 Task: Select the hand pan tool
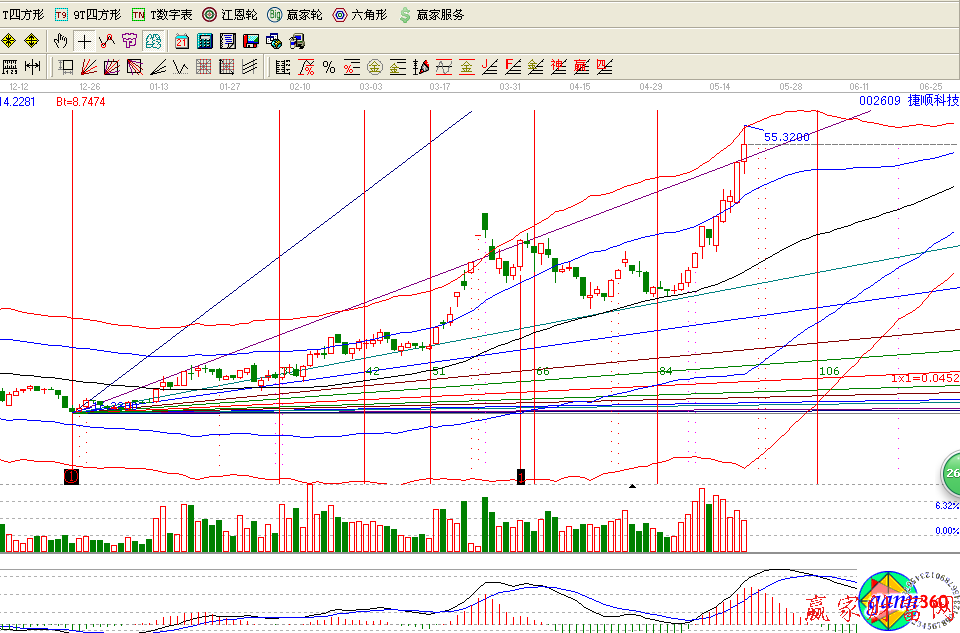tap(60, 41)
